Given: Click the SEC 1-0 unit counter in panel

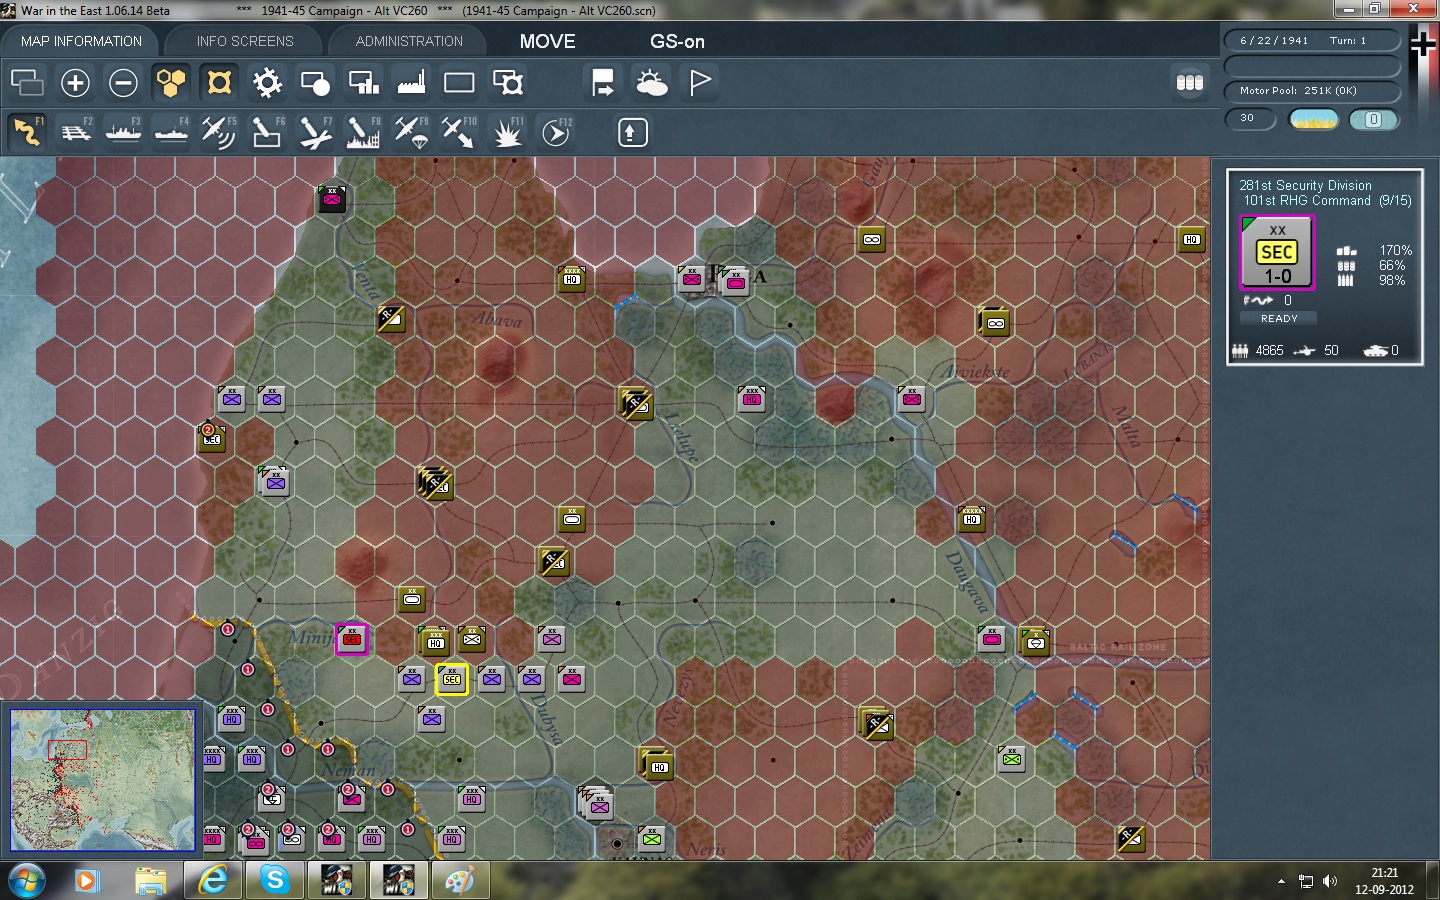Looking at the screenshot, I should 1277,253.
